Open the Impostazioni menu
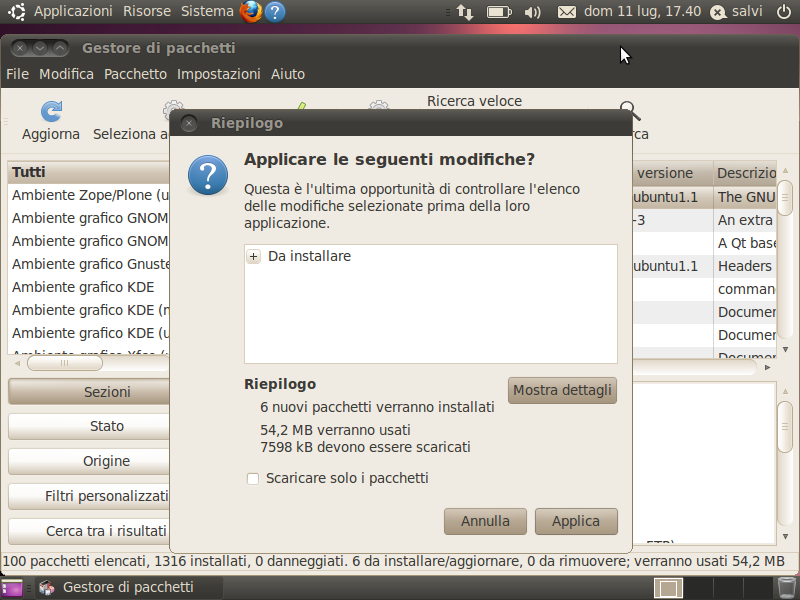The height and width of the screenshot is (600, 800). point(219,74)
